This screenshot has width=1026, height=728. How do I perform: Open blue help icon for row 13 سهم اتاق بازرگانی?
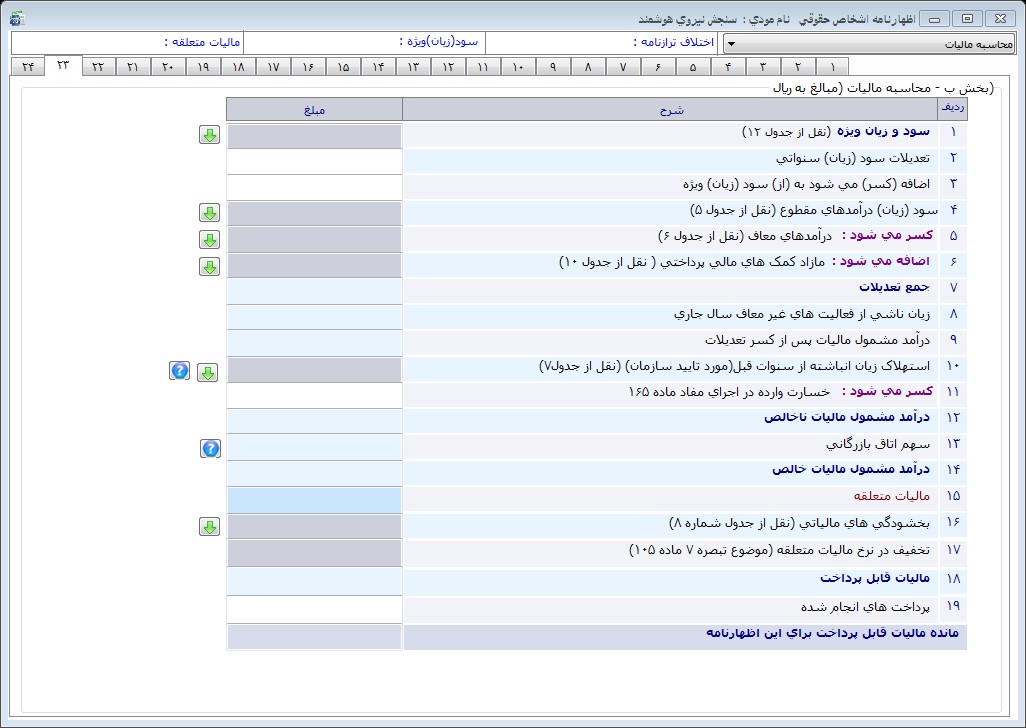(x=210, y=449)
